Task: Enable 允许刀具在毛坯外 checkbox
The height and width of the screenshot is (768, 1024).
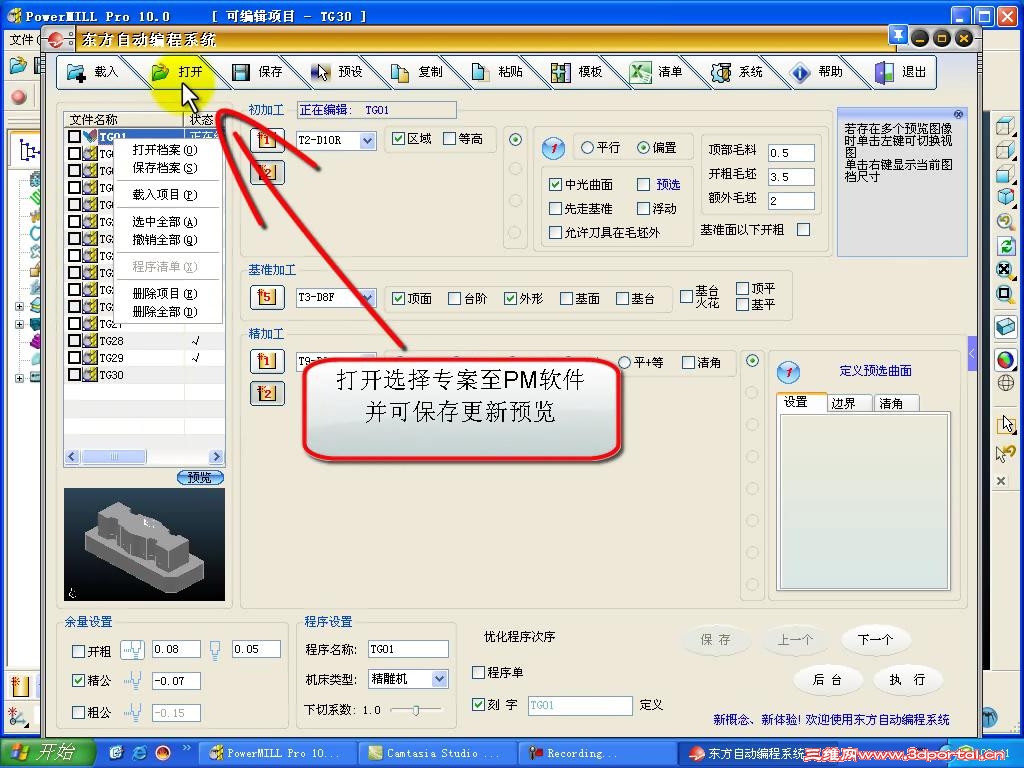Action: point(555,232)
